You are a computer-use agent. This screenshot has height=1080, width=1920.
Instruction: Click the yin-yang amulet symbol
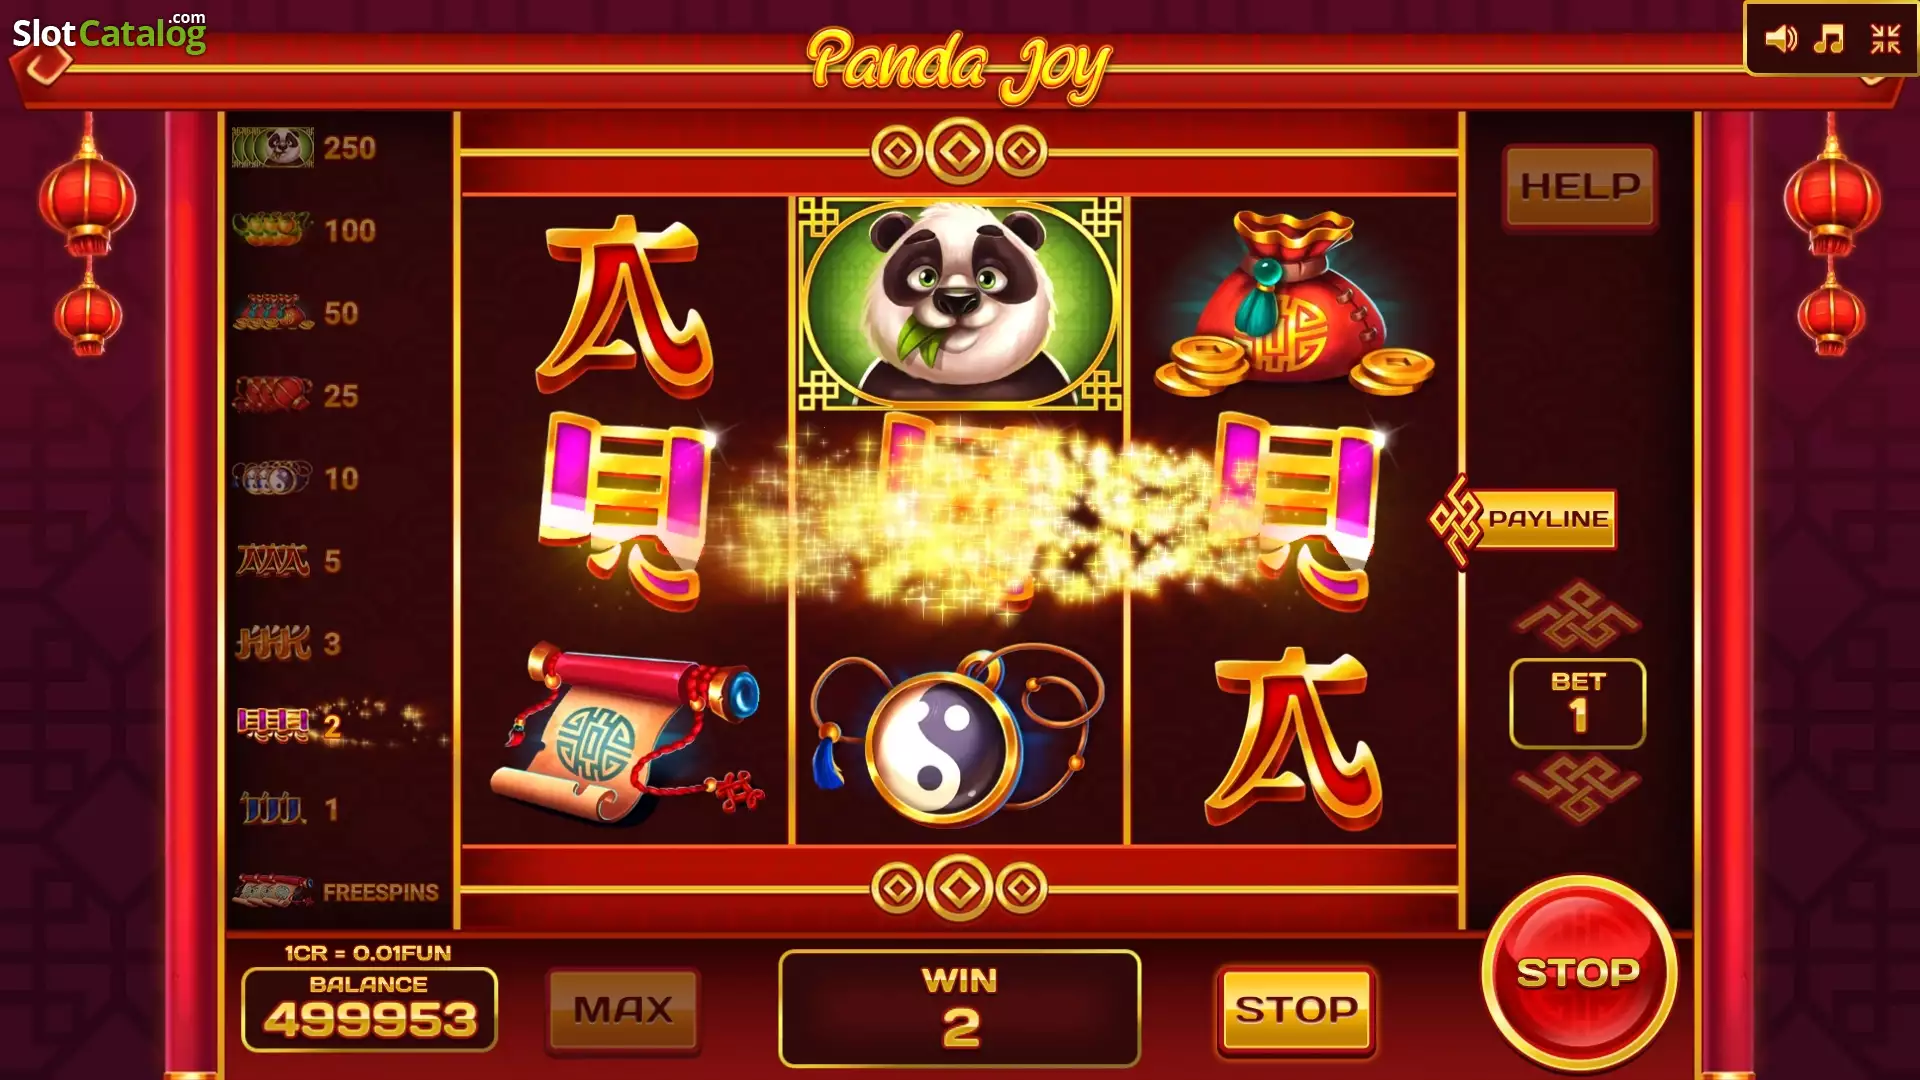click(956, 737)
